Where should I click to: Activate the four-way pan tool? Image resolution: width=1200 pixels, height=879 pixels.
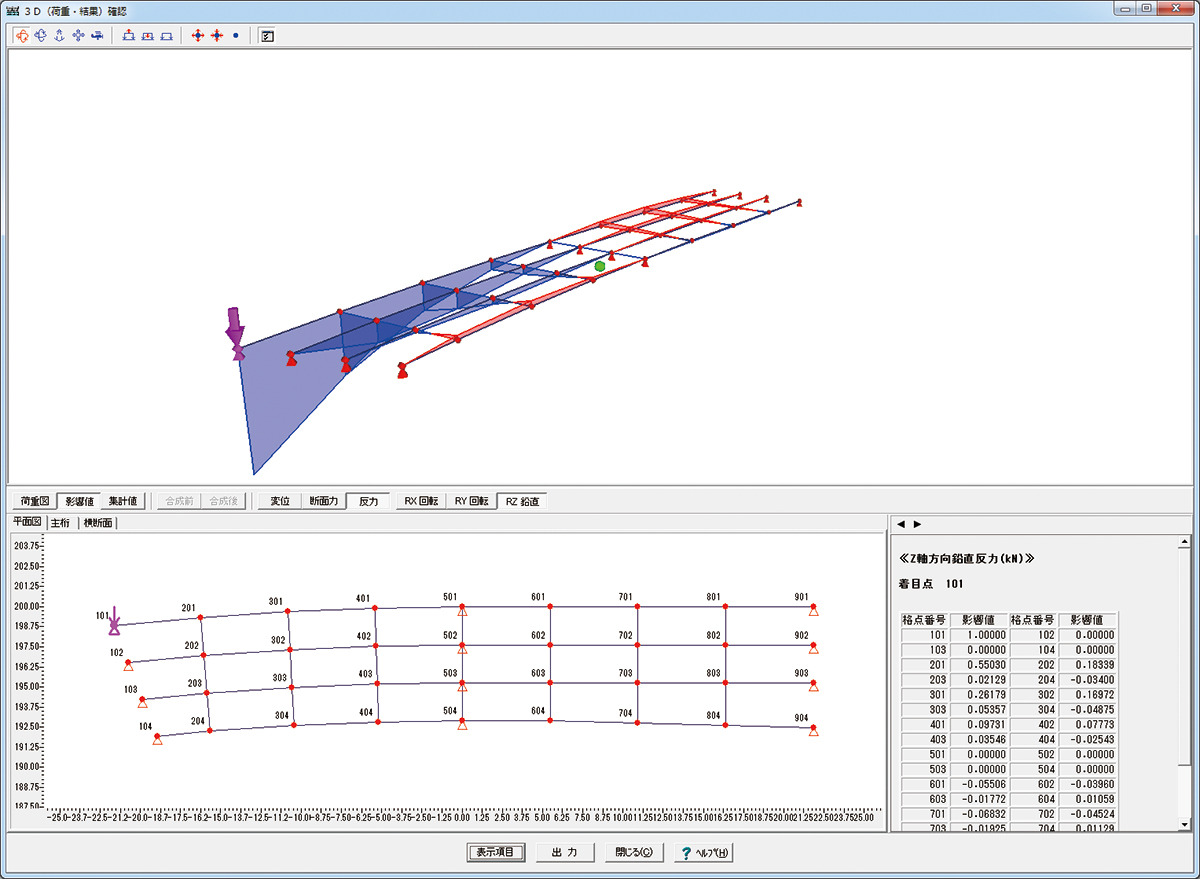78,35
